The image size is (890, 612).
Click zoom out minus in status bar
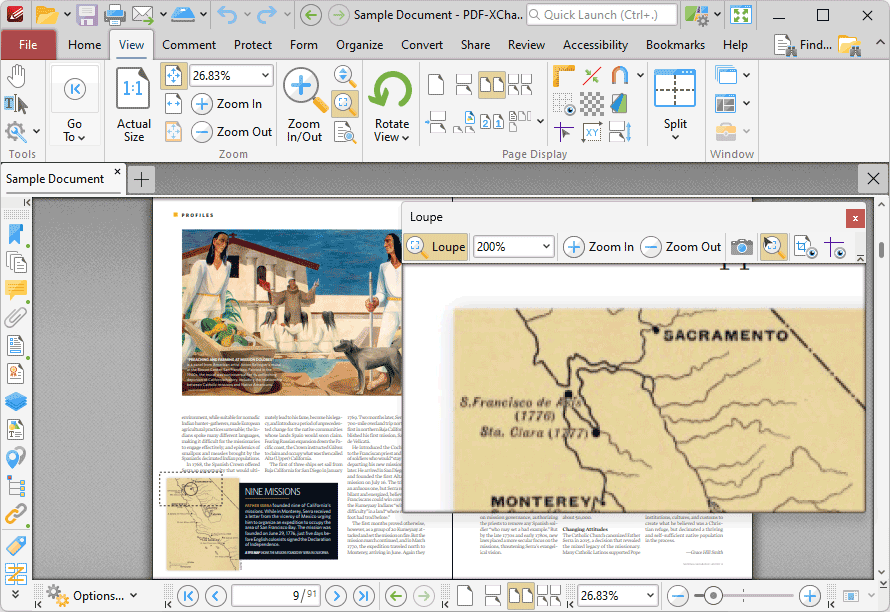click(x=678, y=596)
